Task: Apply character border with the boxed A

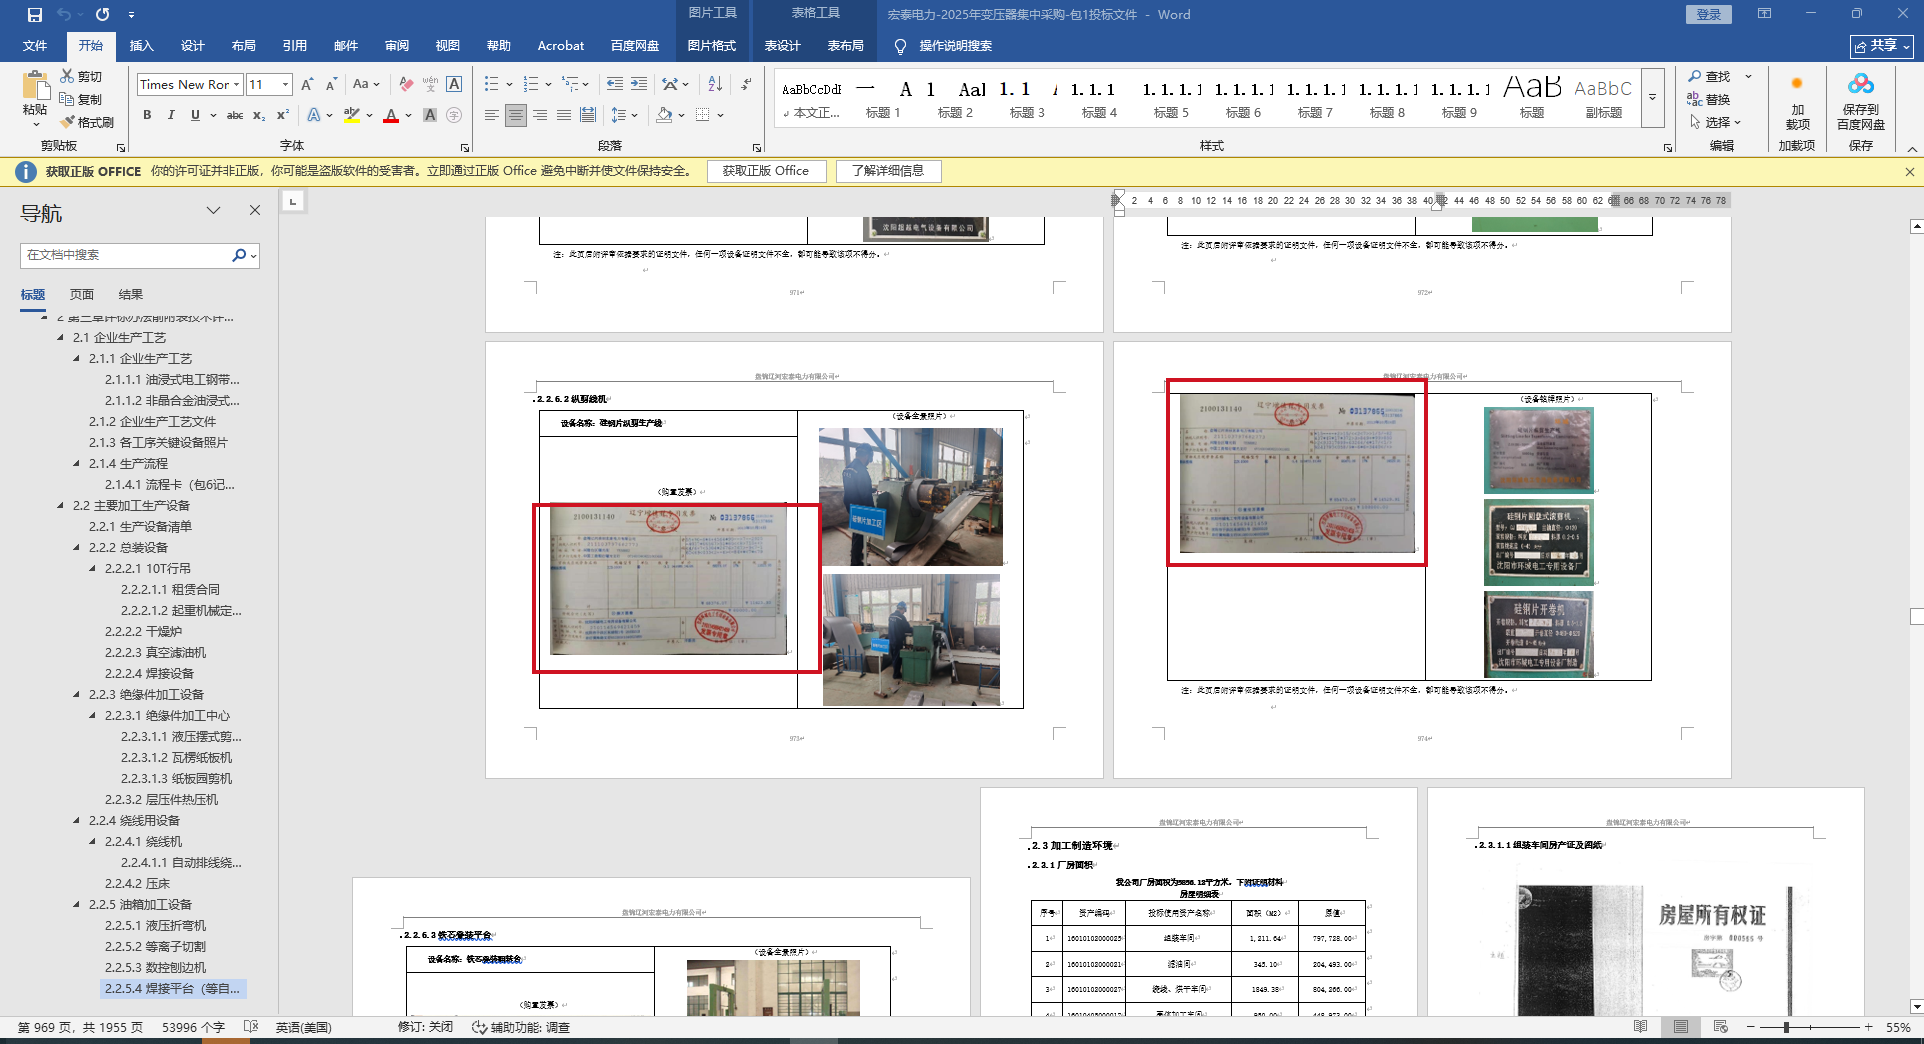Action: click(454, 85)
